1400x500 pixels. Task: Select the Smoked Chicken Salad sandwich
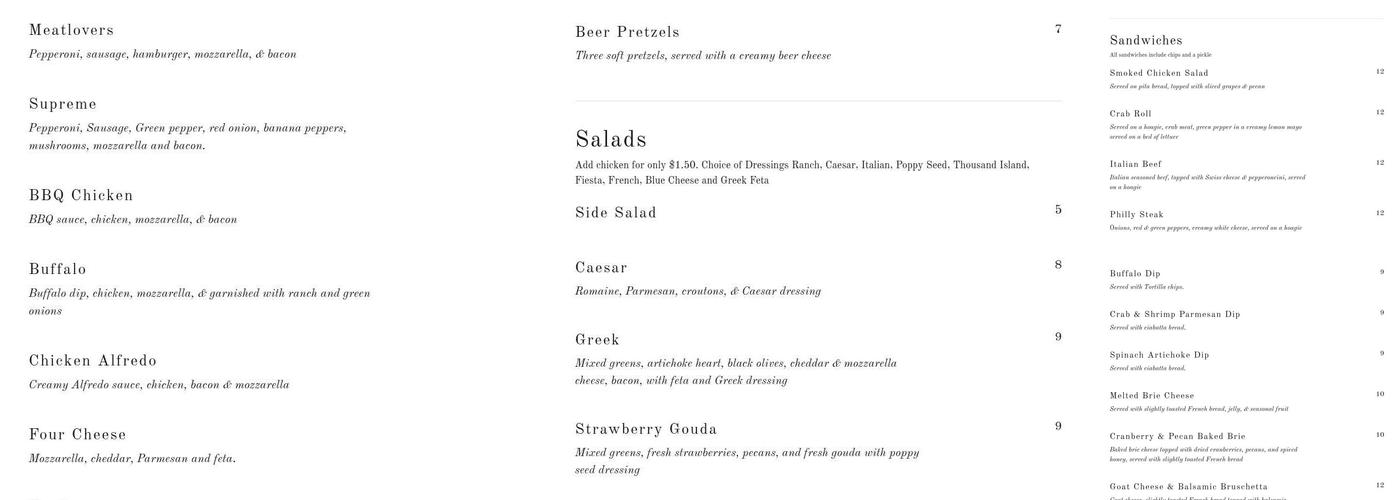1159,73
